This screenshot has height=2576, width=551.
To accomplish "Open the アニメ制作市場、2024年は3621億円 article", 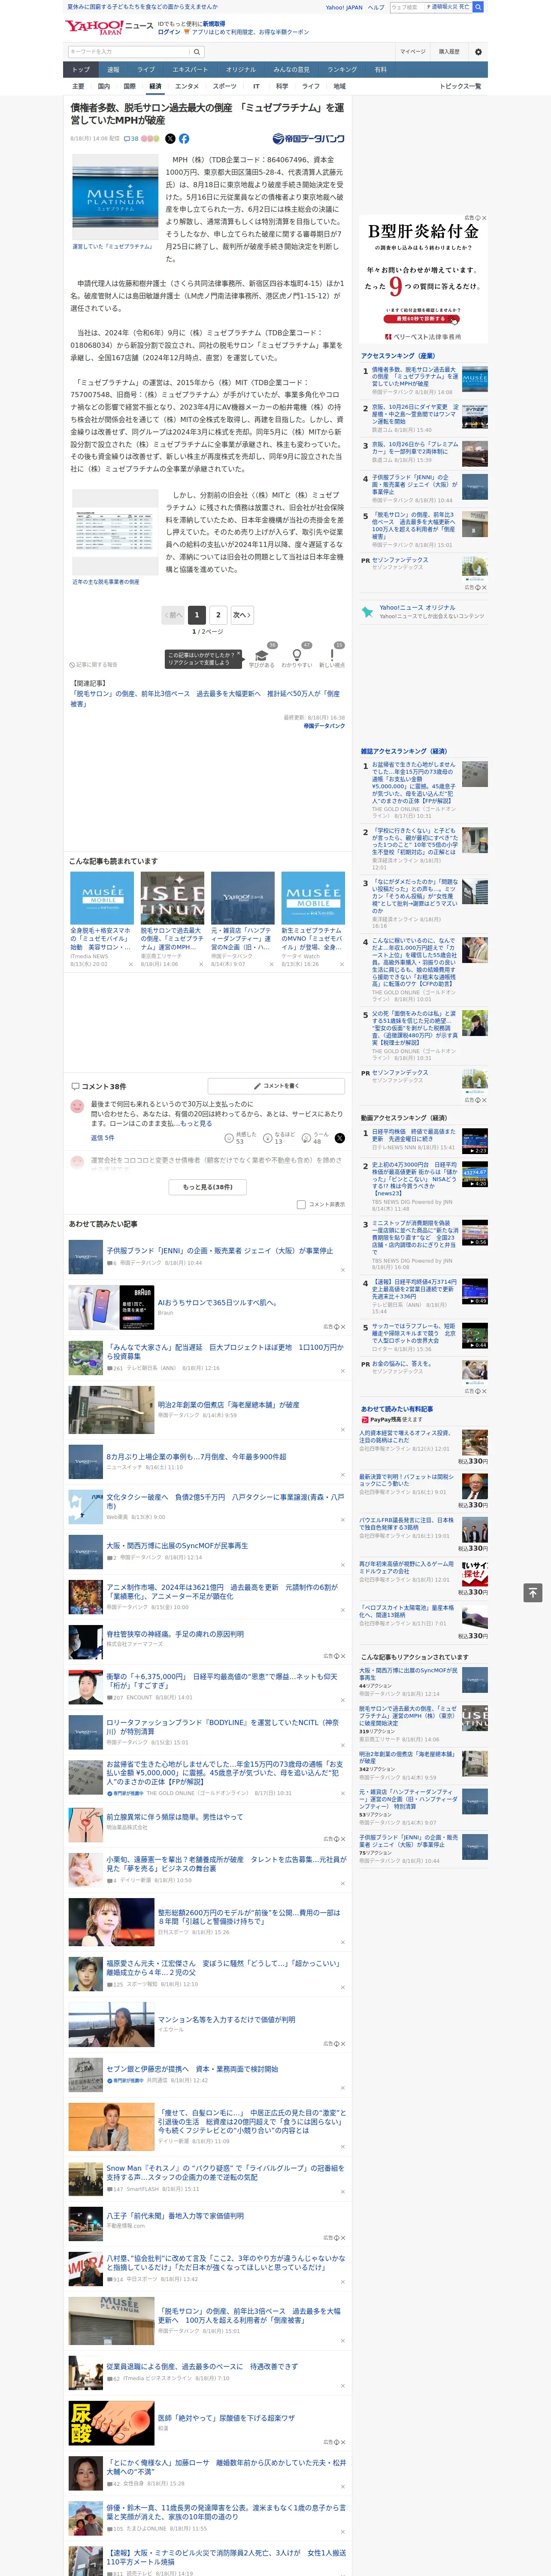I will [222, 1591].
